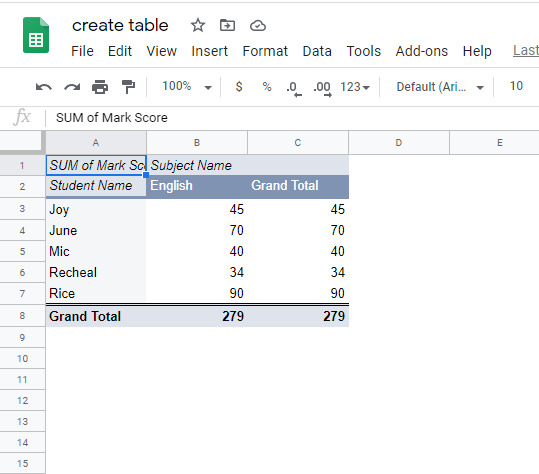
Task: Expand the 100% zoom dropdown
Action: coord(187,87)
